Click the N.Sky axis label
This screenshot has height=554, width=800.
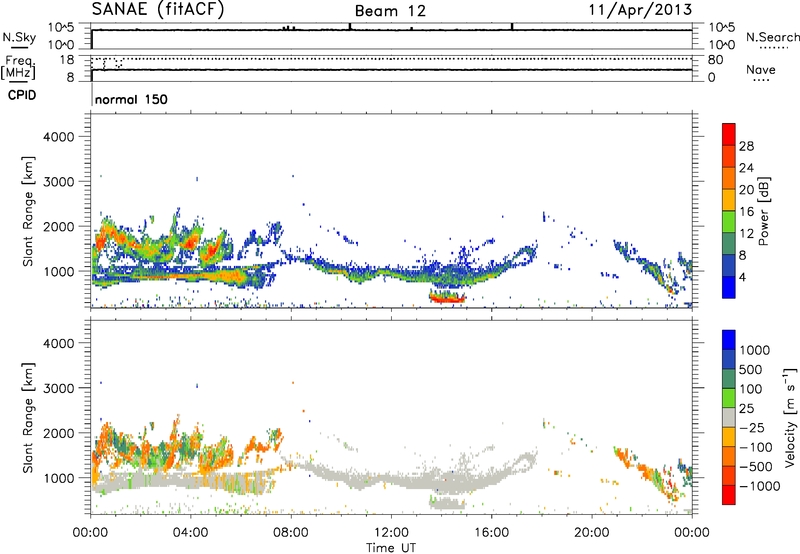click(x=19, y=37)
